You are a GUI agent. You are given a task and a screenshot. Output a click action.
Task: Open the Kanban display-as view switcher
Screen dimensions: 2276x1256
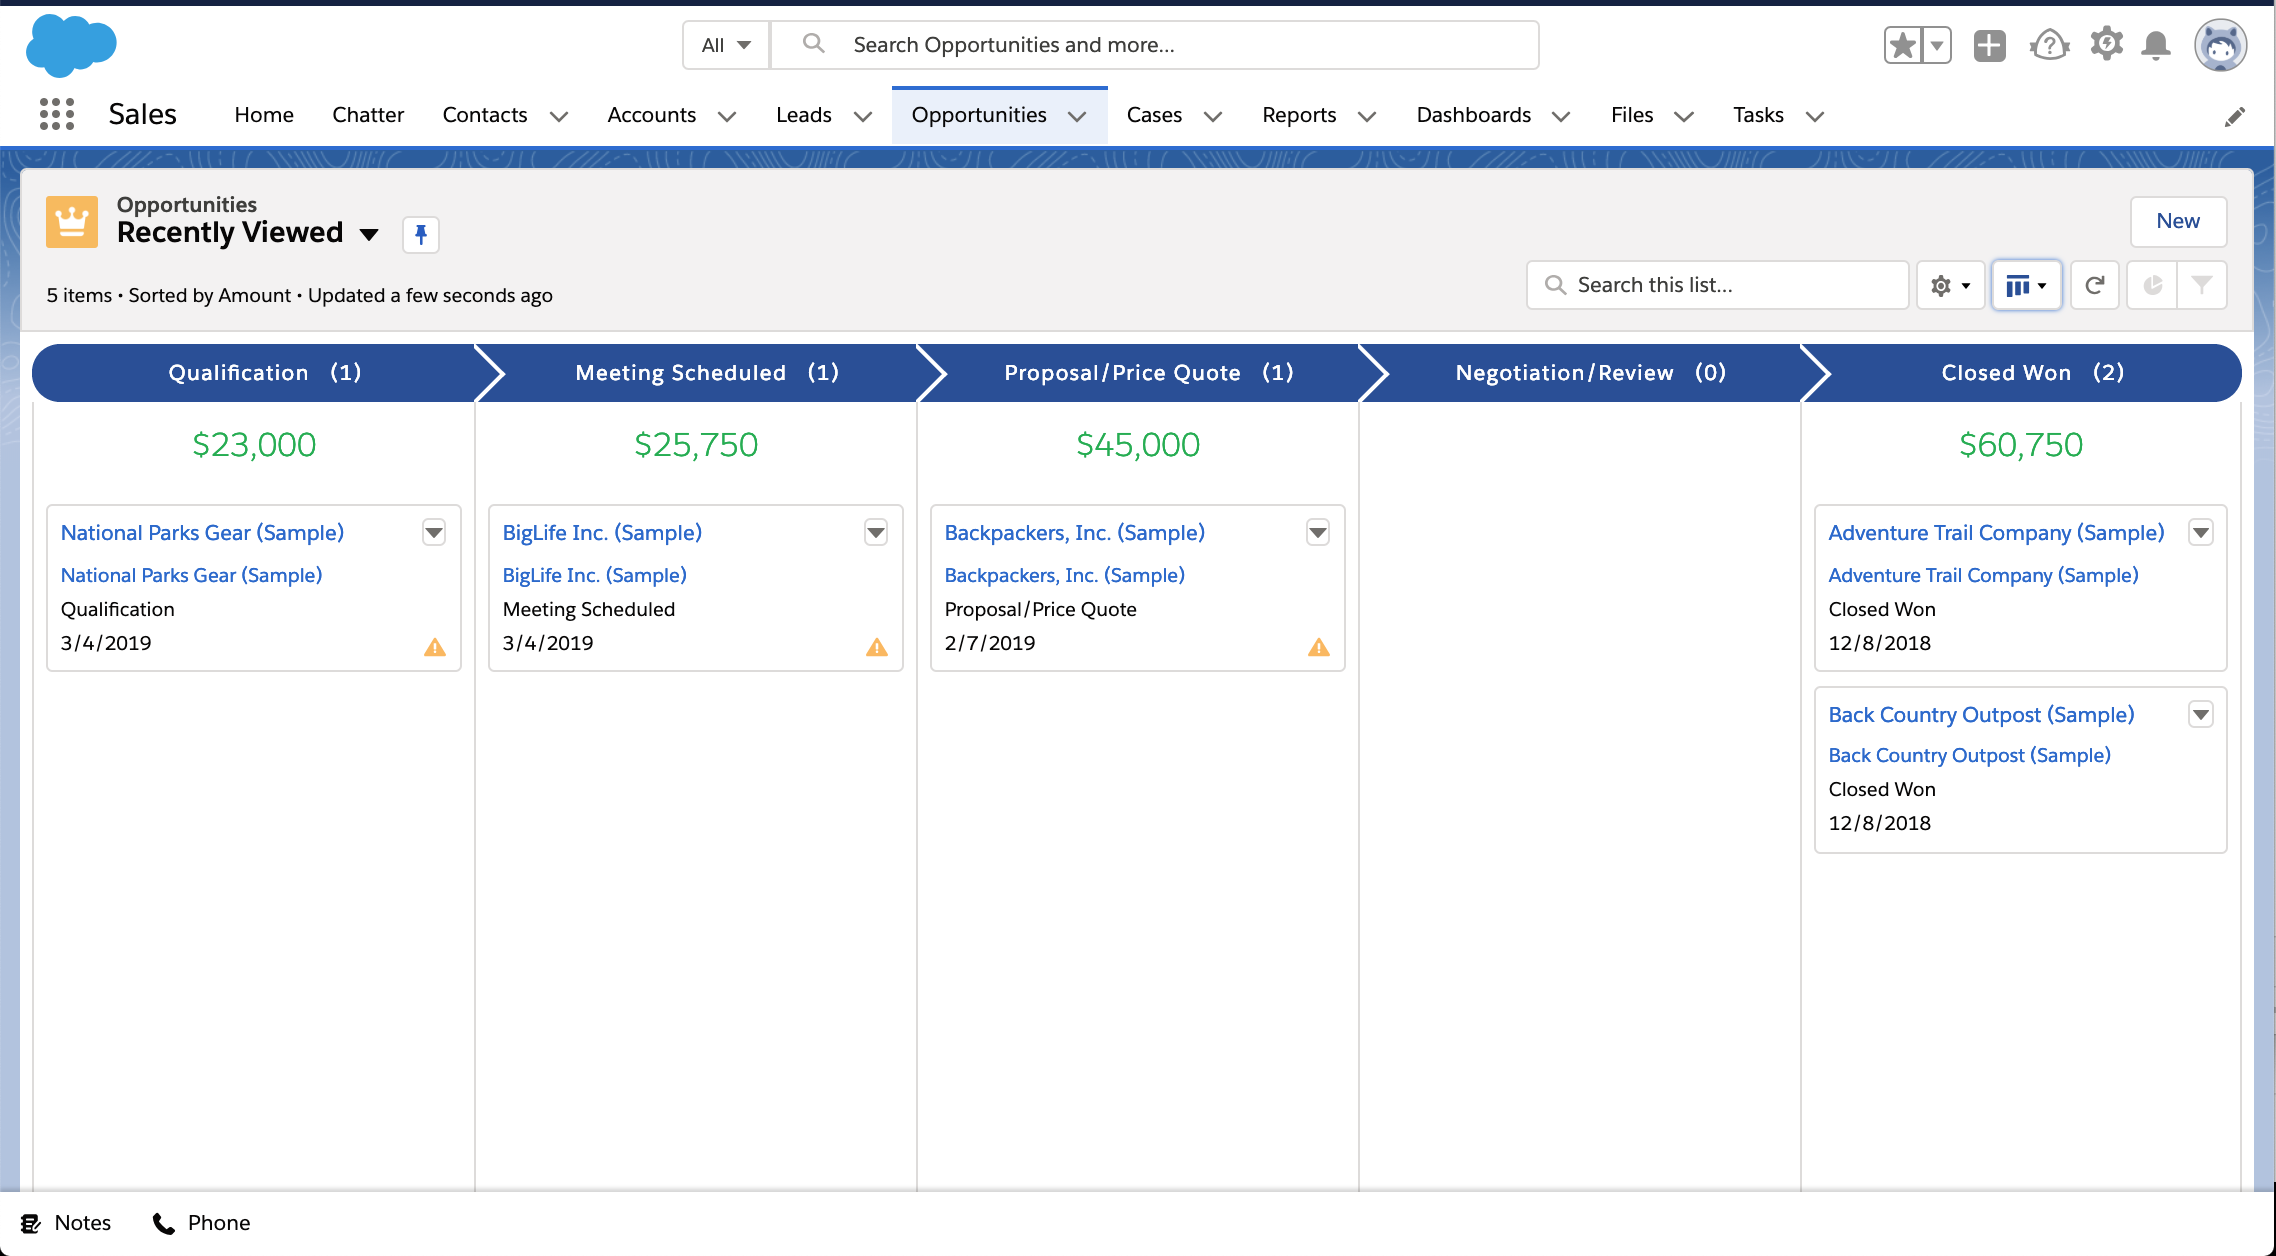click(x=2027, y=286)
